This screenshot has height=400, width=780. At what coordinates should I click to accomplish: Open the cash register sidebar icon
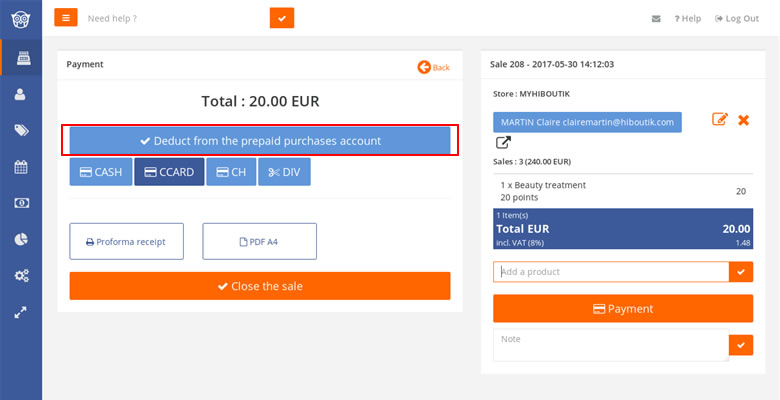click(23, 58)
